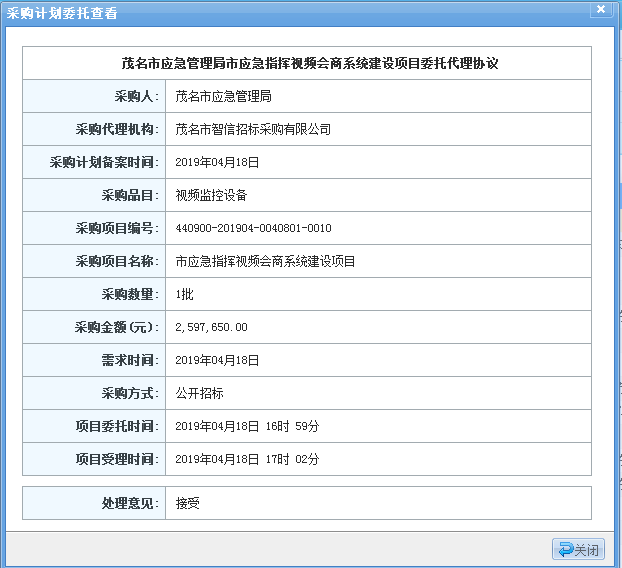
Task: Click the 采购品目 label
Action: coord(130,195)
